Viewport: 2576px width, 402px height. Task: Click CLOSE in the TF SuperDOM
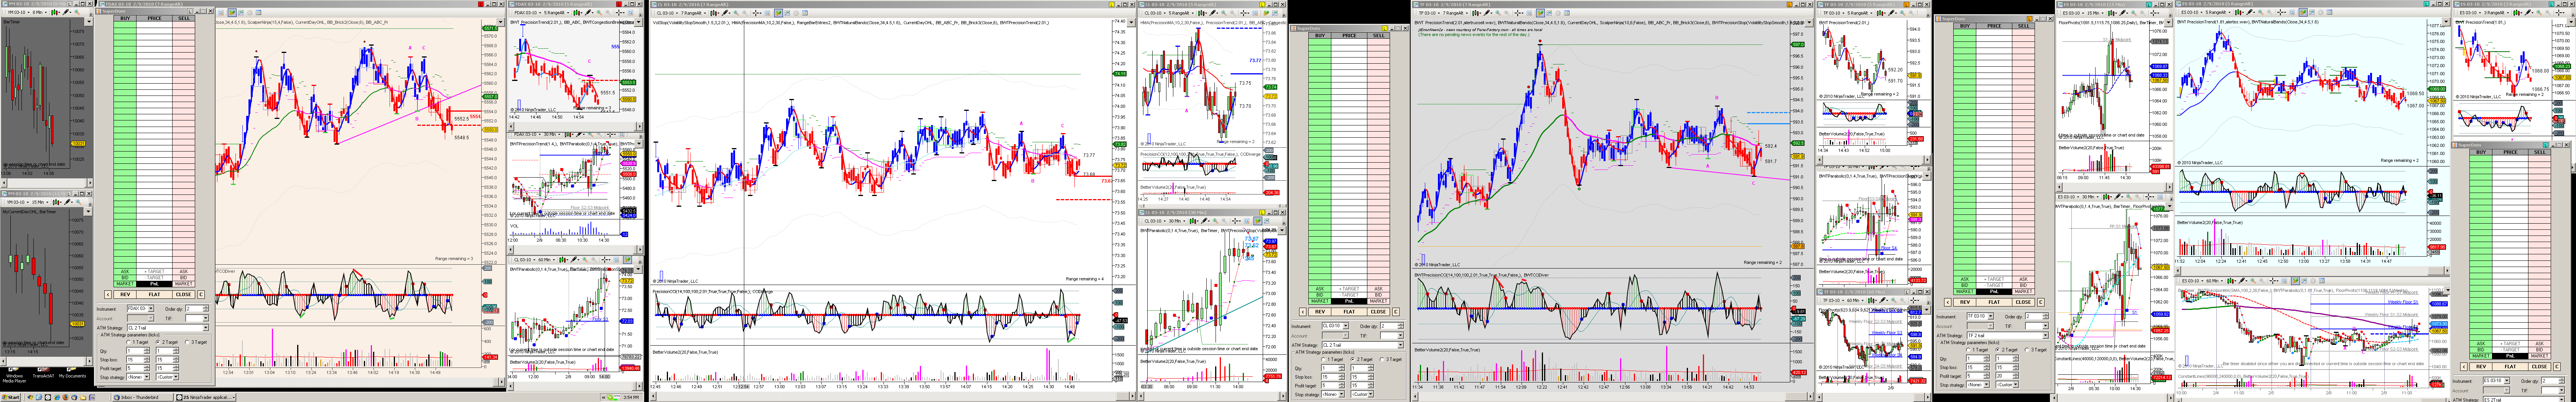point(2023,302)
